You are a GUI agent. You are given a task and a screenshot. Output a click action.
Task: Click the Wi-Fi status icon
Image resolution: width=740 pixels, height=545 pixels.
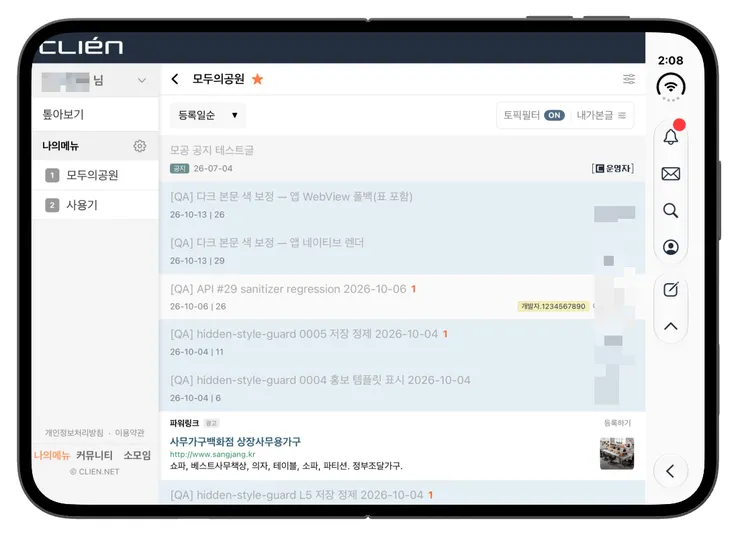[671, 86]
